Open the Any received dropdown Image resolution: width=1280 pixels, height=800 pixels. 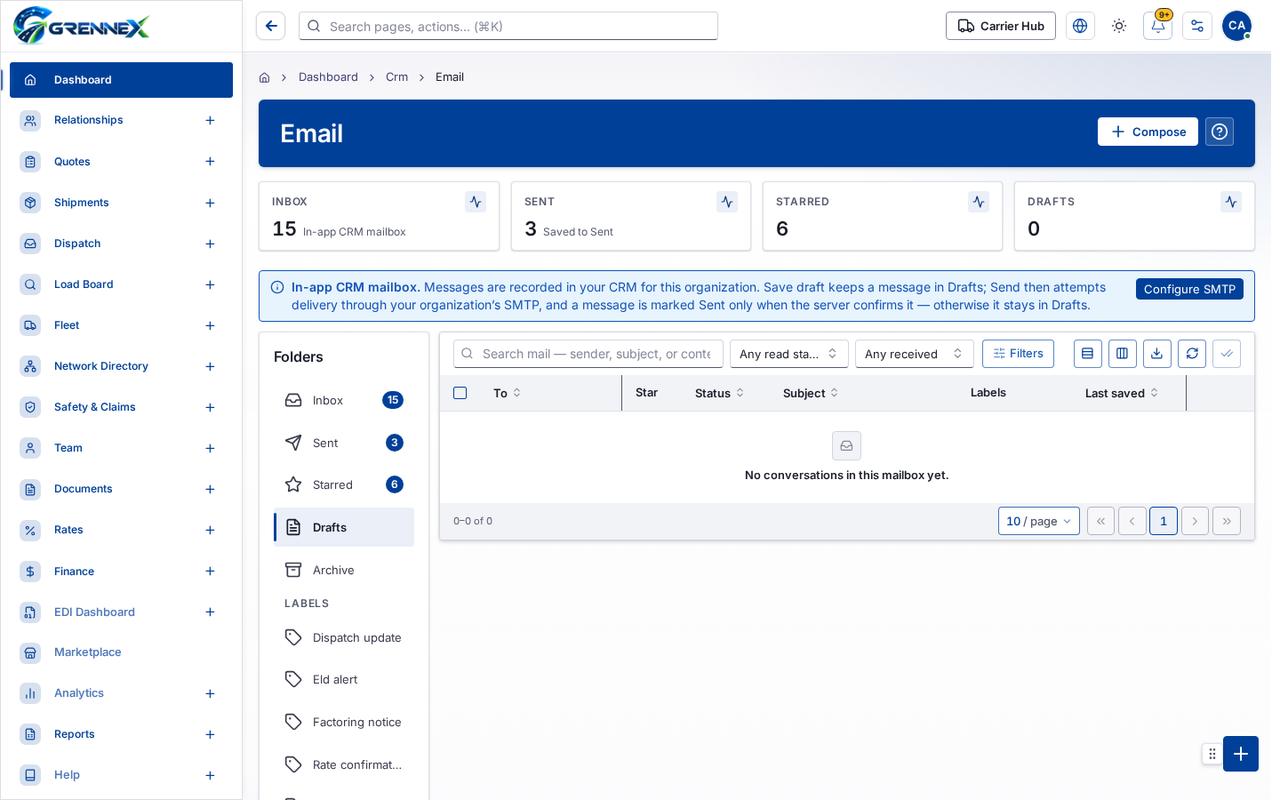pyautogui.click(x=914, y=354)
